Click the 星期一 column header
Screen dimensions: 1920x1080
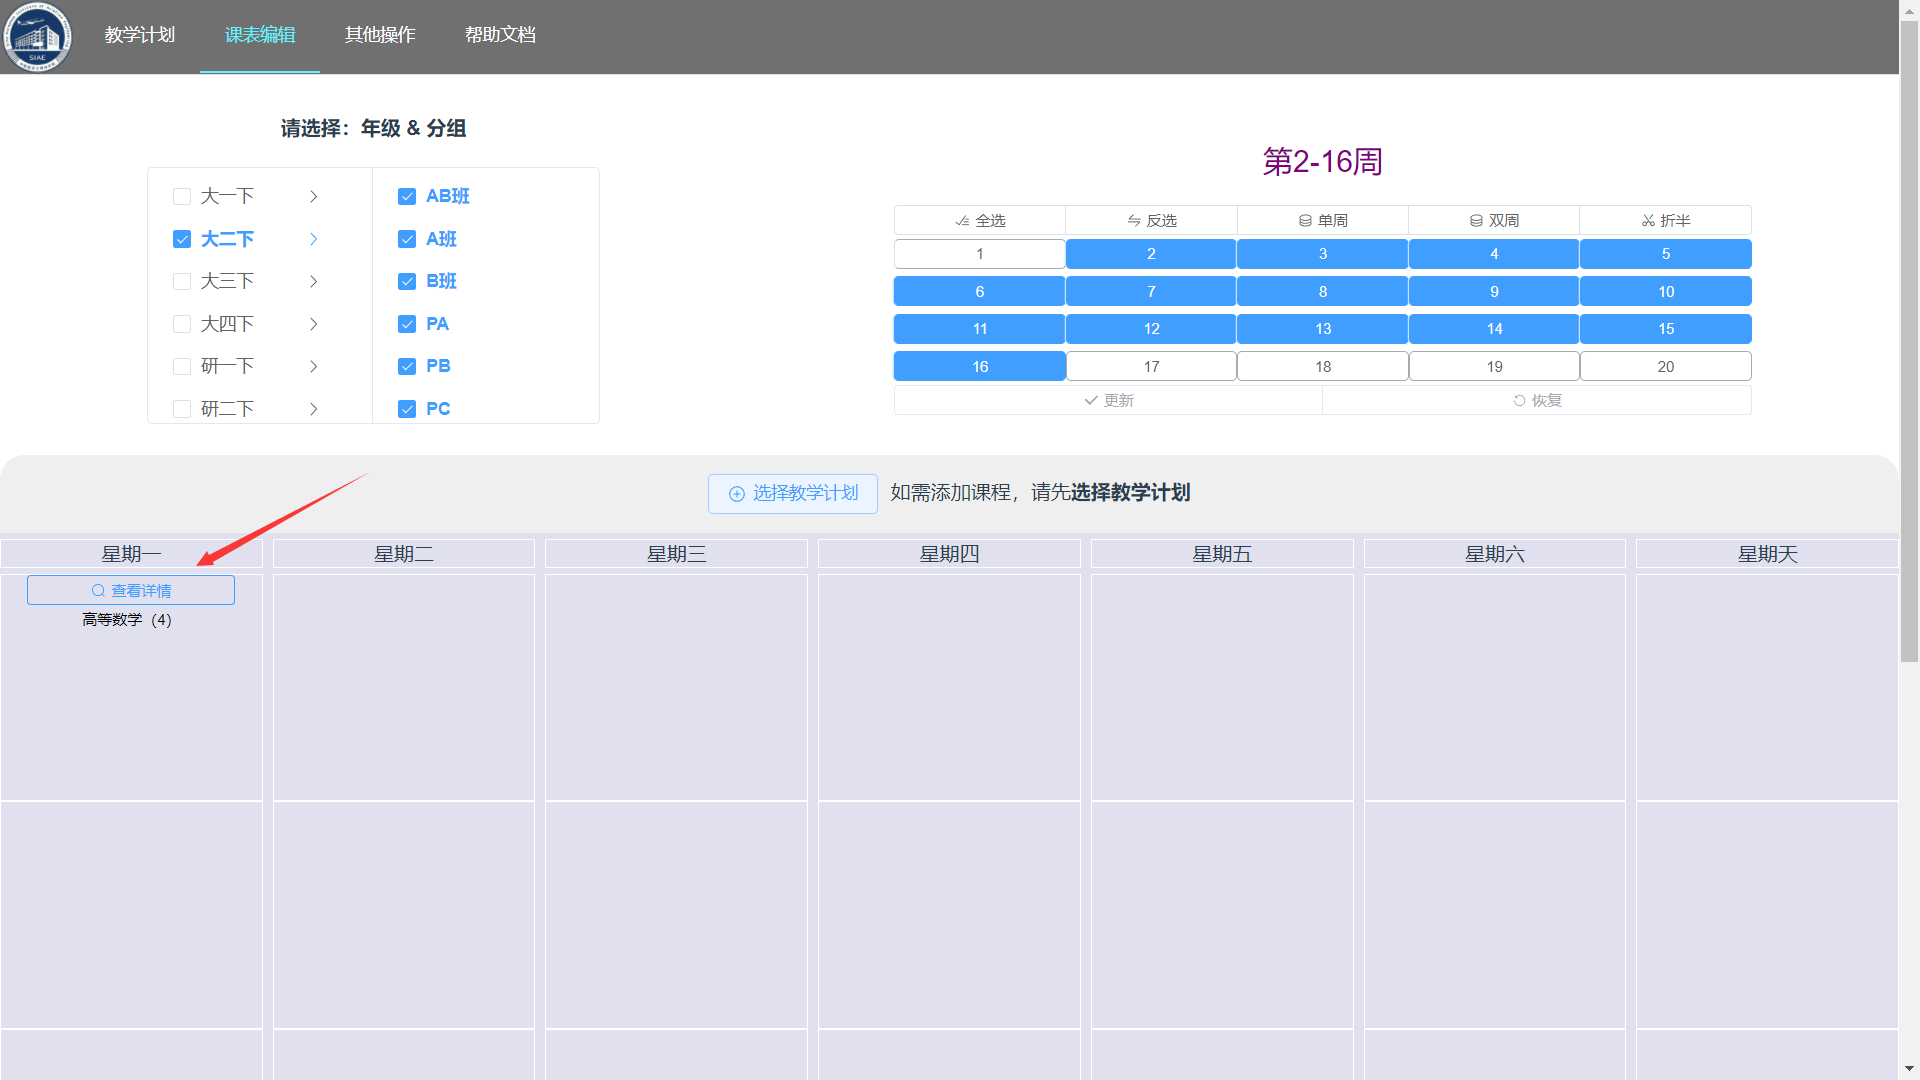pyautogui.click(x=131, y=554)
